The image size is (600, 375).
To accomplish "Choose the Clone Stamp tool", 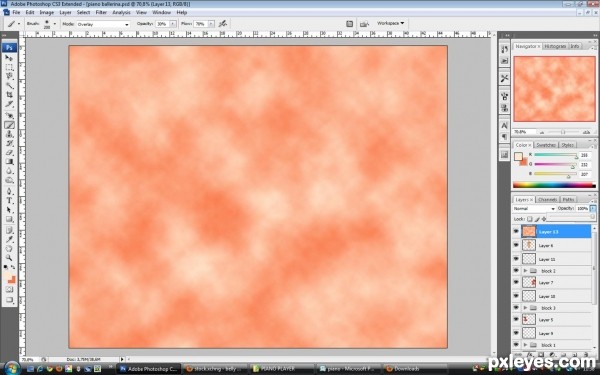I will pyautogui.click(x=9, y=134).
